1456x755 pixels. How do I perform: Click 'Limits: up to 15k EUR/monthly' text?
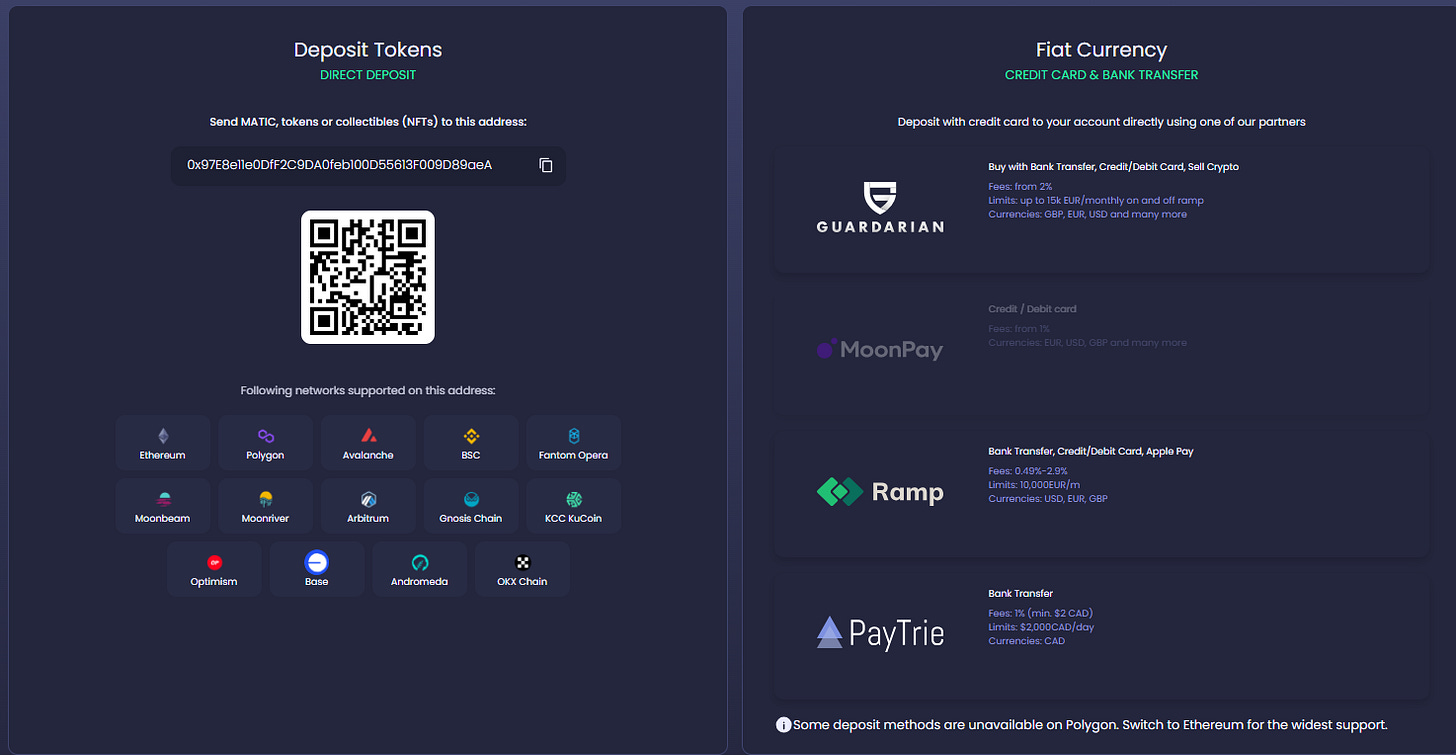[1096, 200]
